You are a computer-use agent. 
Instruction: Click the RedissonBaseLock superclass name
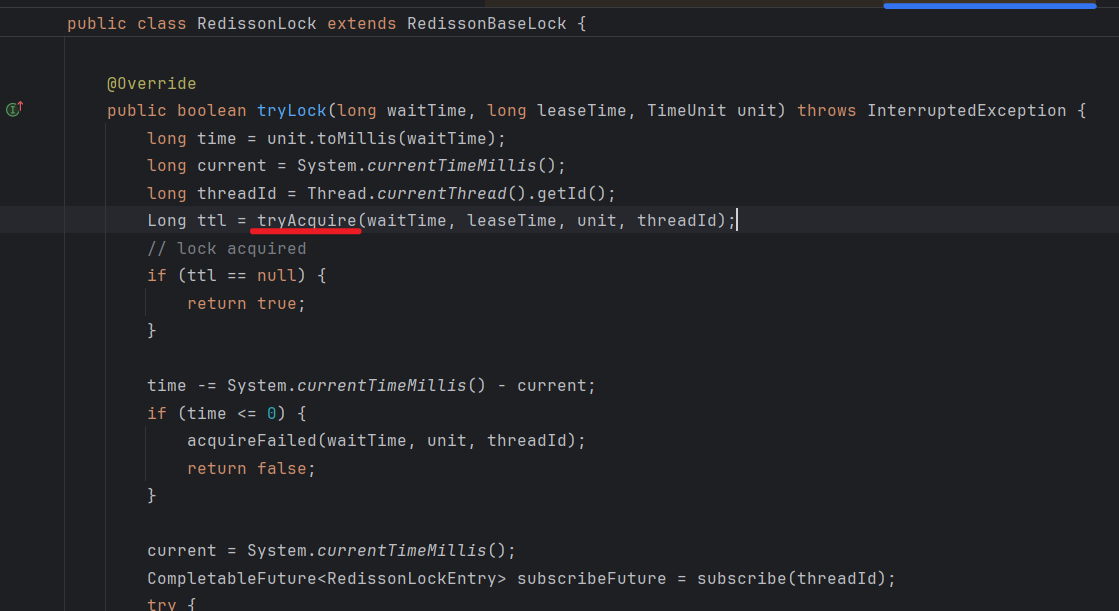pyautogui.click(x=487, y=24)
